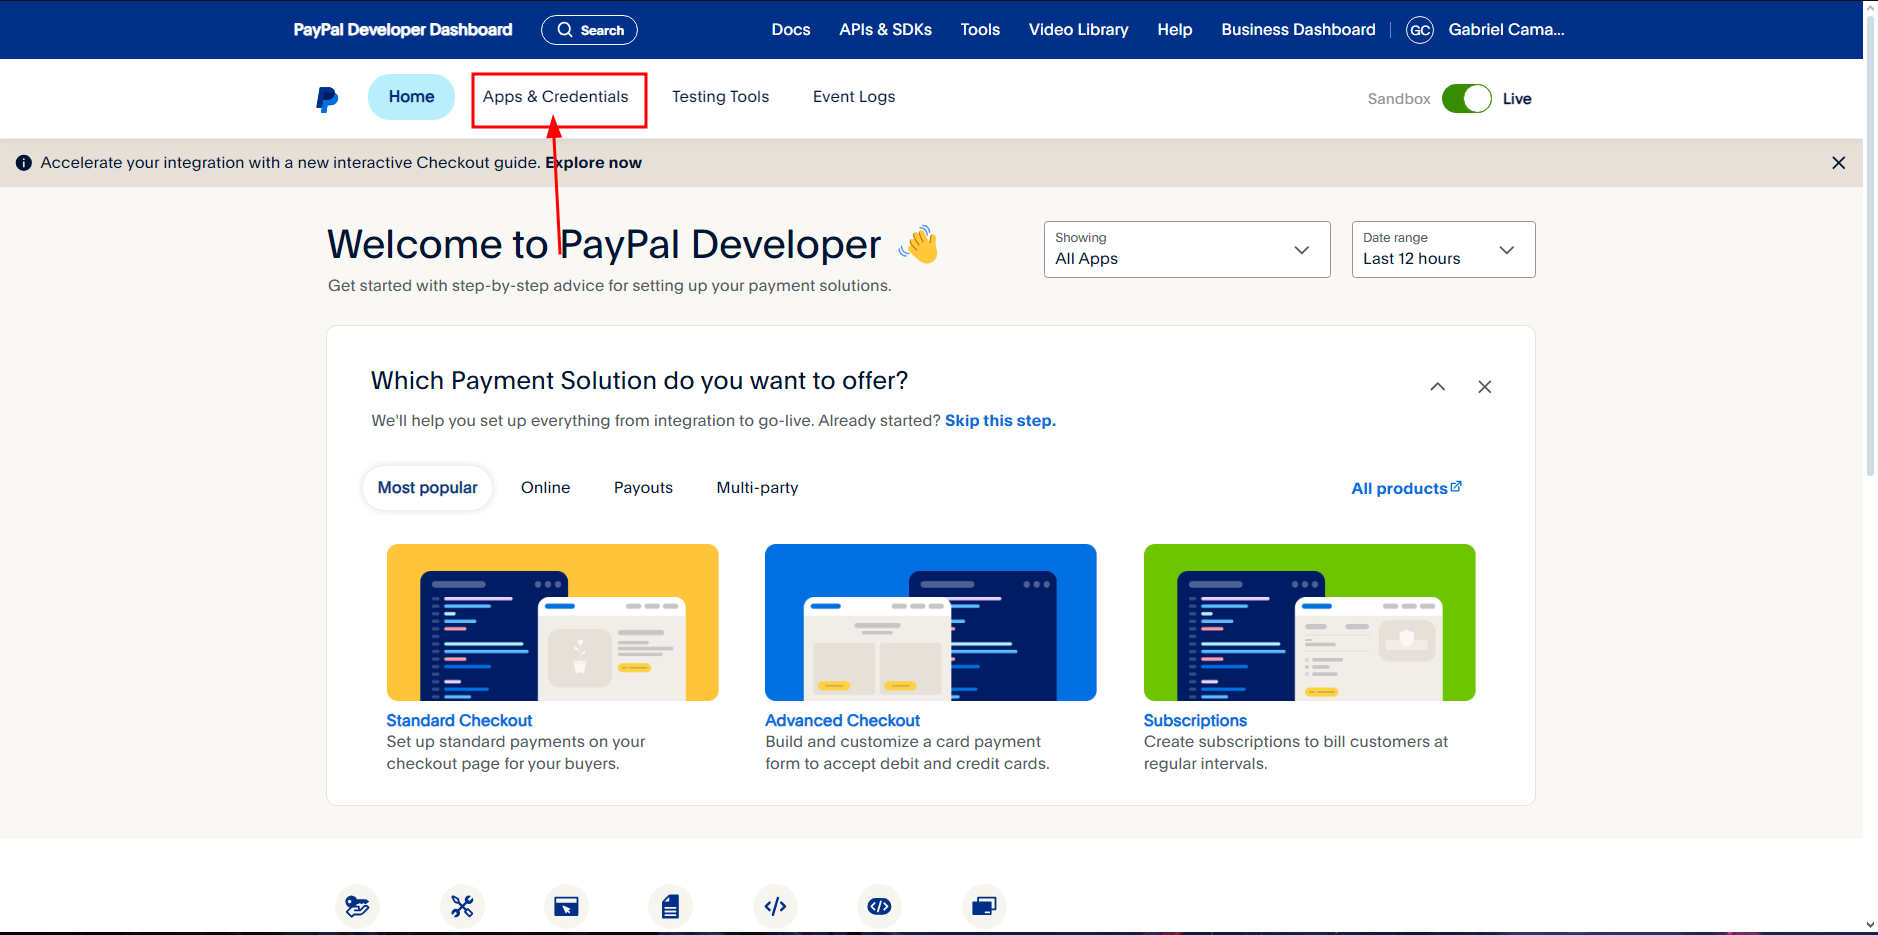Screen dimensions: 1878x935
Task: Open the Showing All Apps dropdown
Action: (x=1186, y=249)
